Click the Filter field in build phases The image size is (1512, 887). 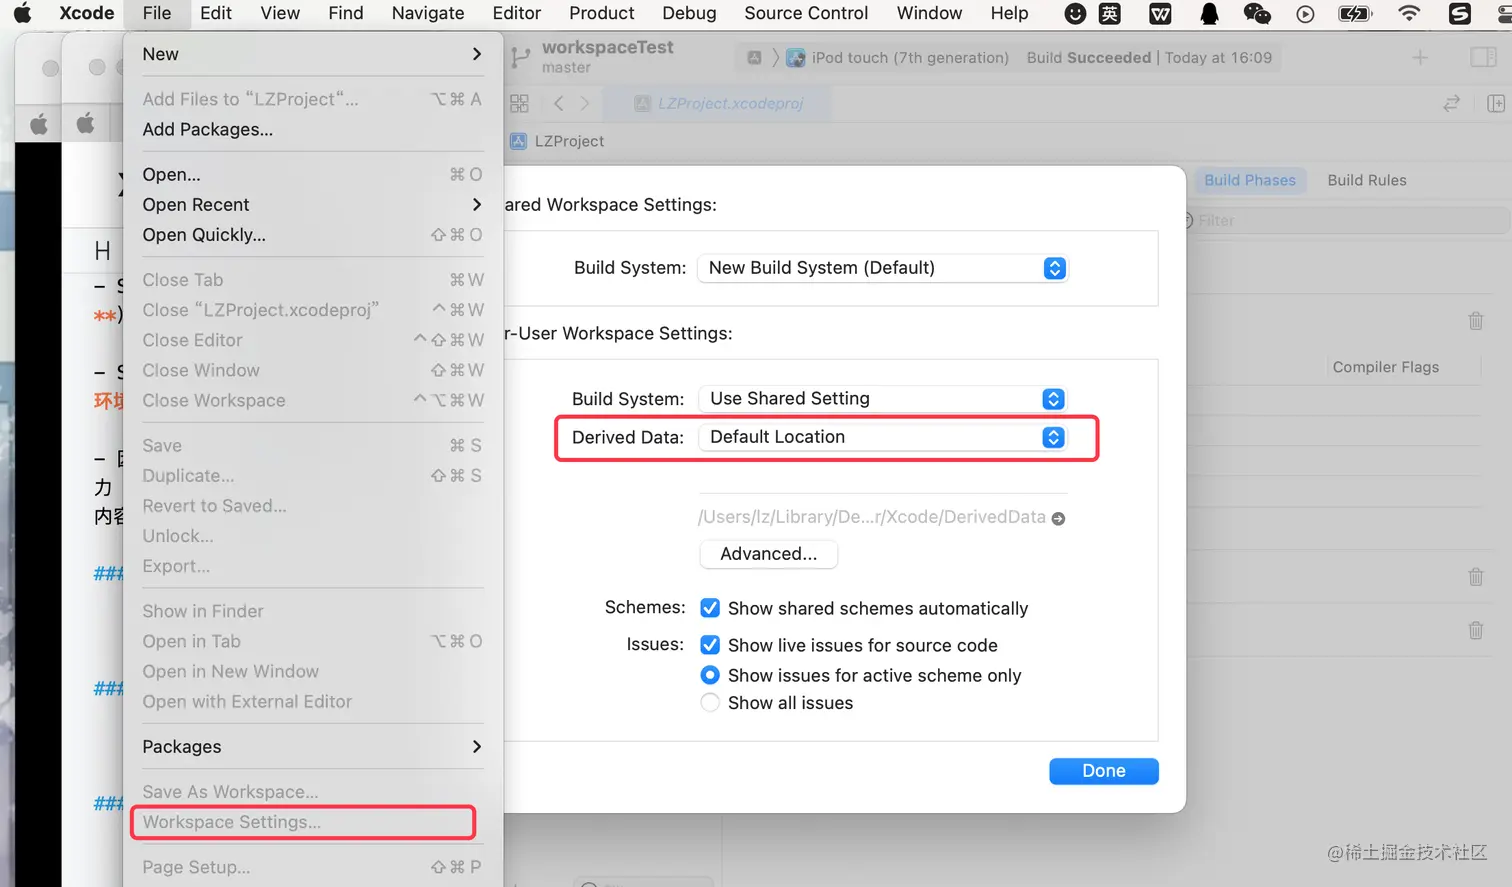coord(1345,220)
